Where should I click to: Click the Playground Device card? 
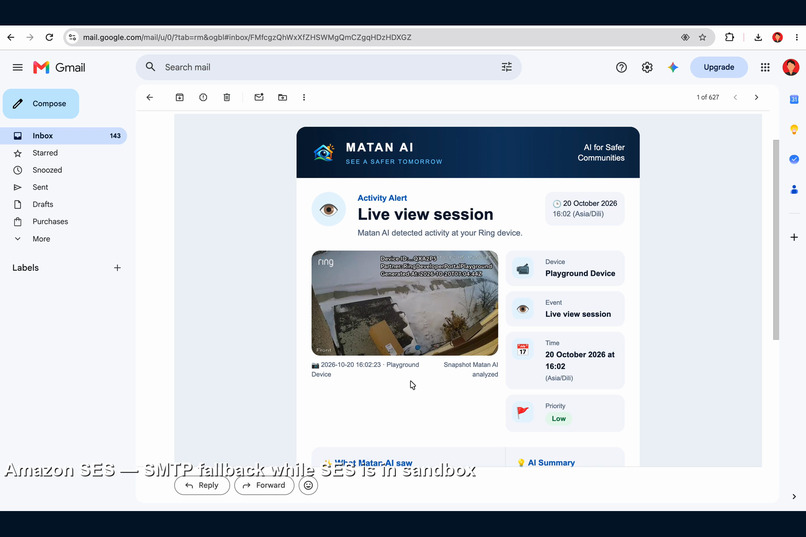tap(565, 268)
